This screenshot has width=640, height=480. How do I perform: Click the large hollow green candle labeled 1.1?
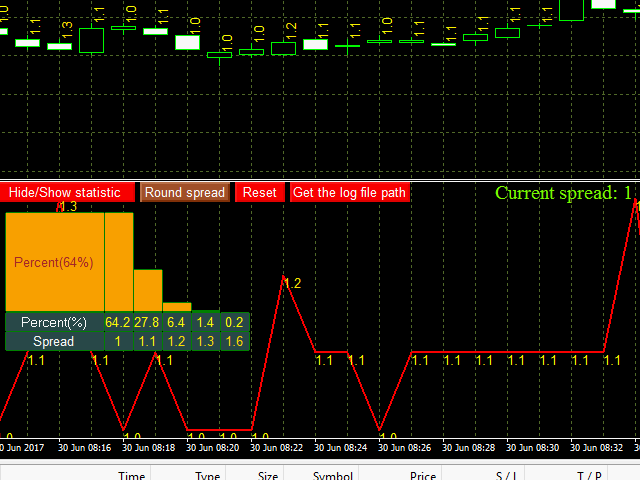(x=91, y=40)
